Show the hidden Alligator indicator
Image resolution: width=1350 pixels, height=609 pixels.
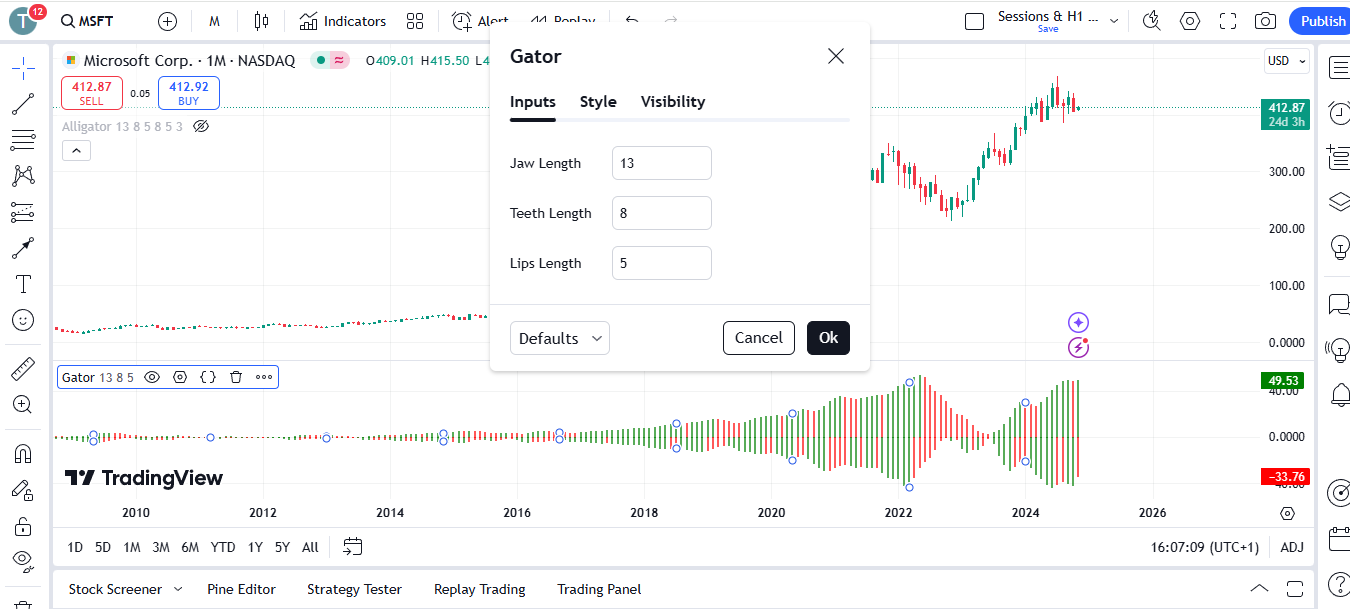click(x=200, y=127)
